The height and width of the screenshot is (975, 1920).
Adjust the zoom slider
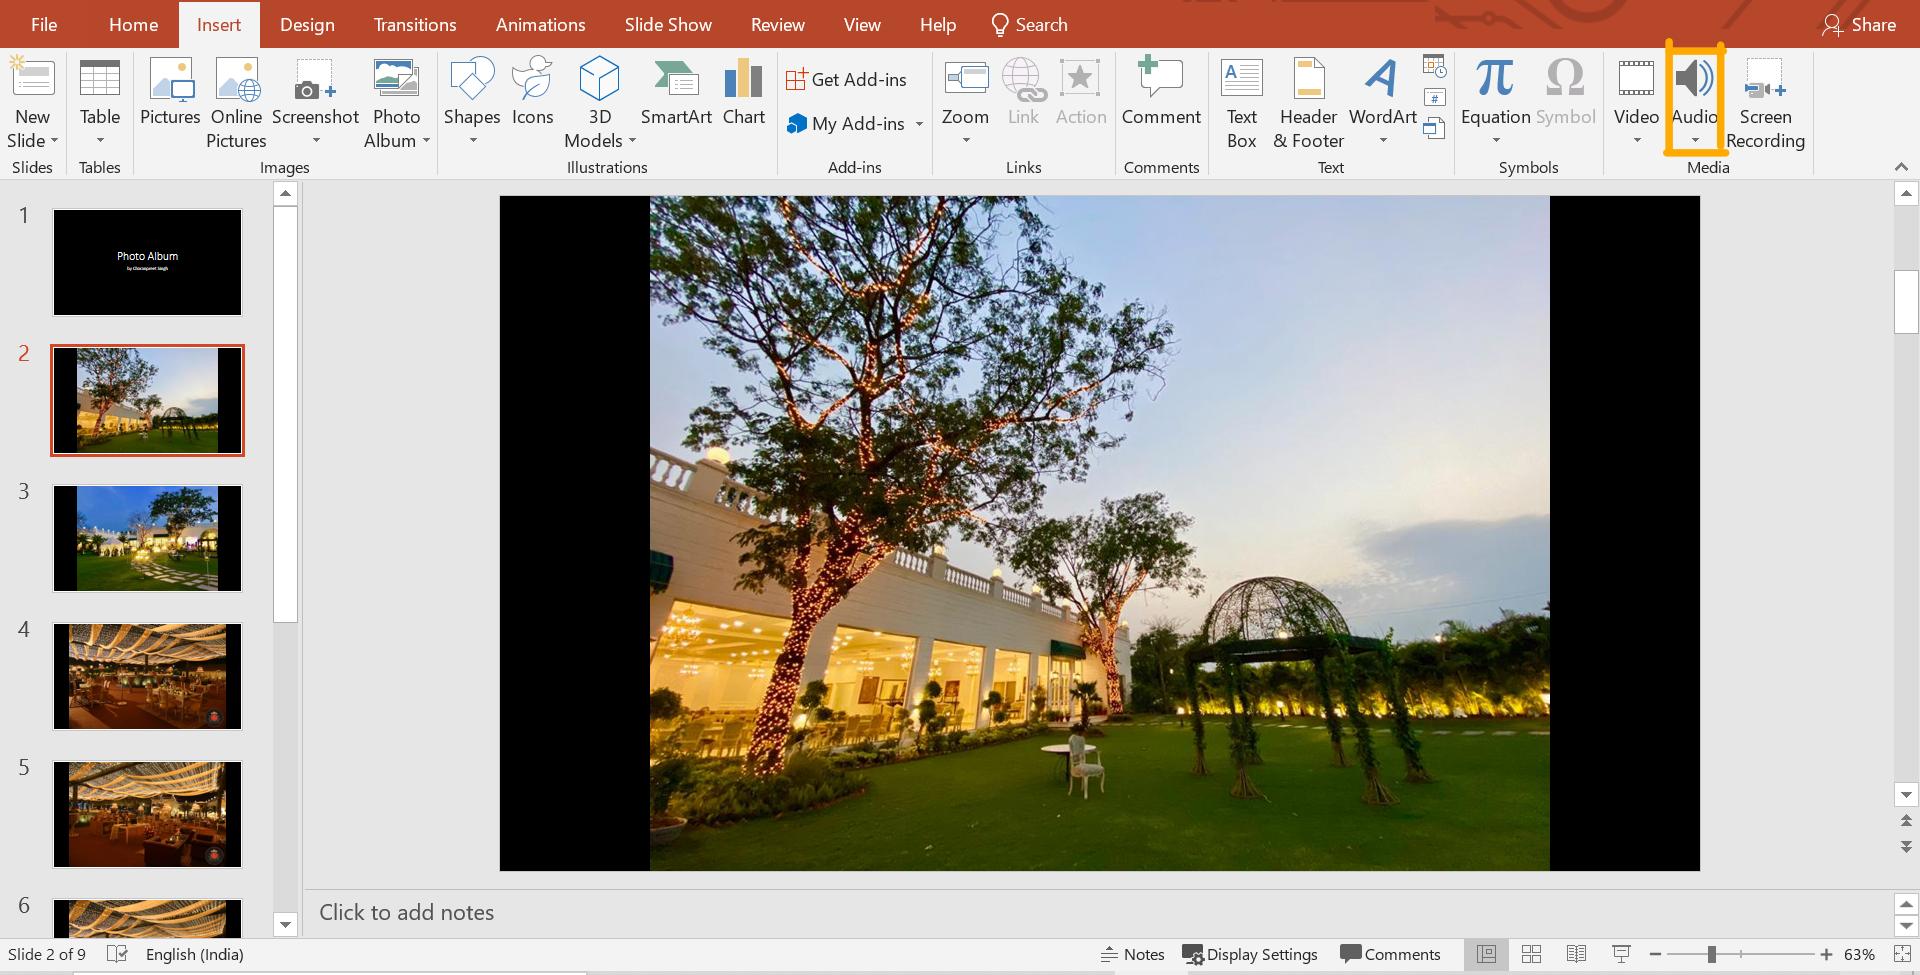click(x=1712, y=953)
